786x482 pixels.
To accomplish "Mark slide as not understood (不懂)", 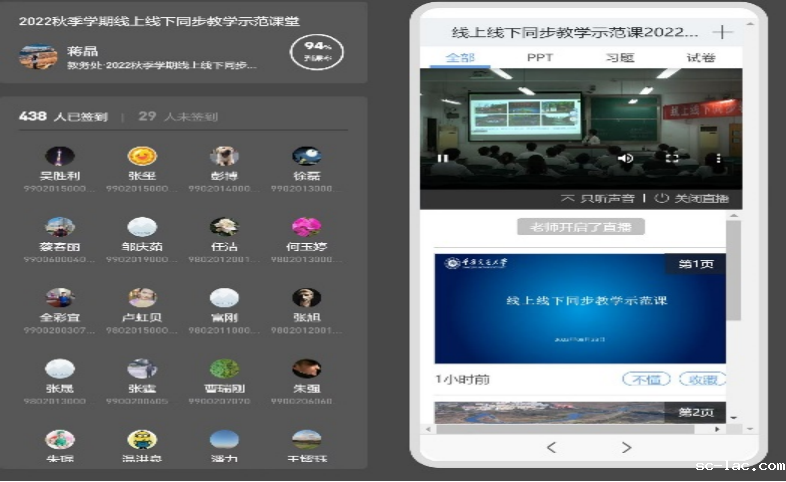I will (646, 380).
